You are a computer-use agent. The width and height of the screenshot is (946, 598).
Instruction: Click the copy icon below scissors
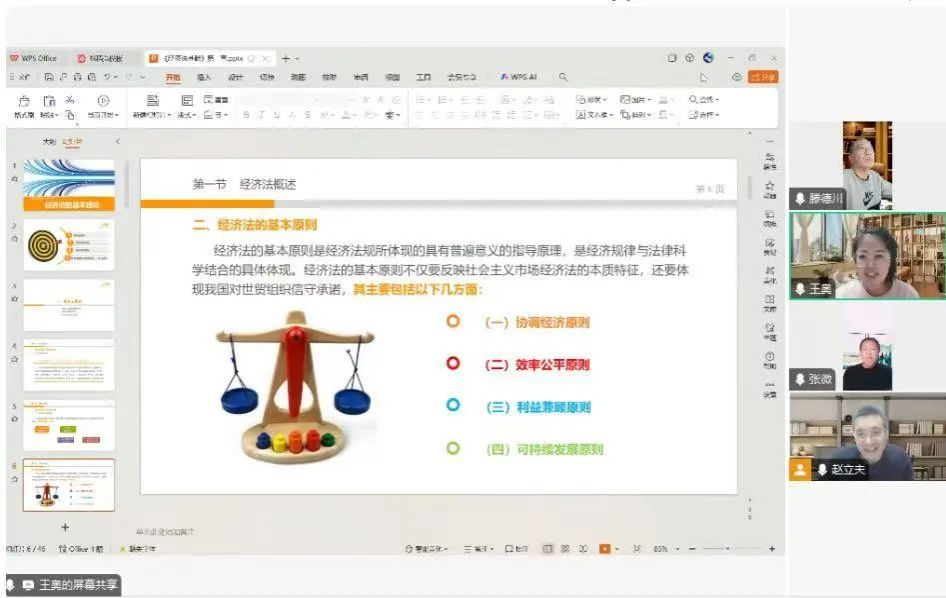(70, 115)
